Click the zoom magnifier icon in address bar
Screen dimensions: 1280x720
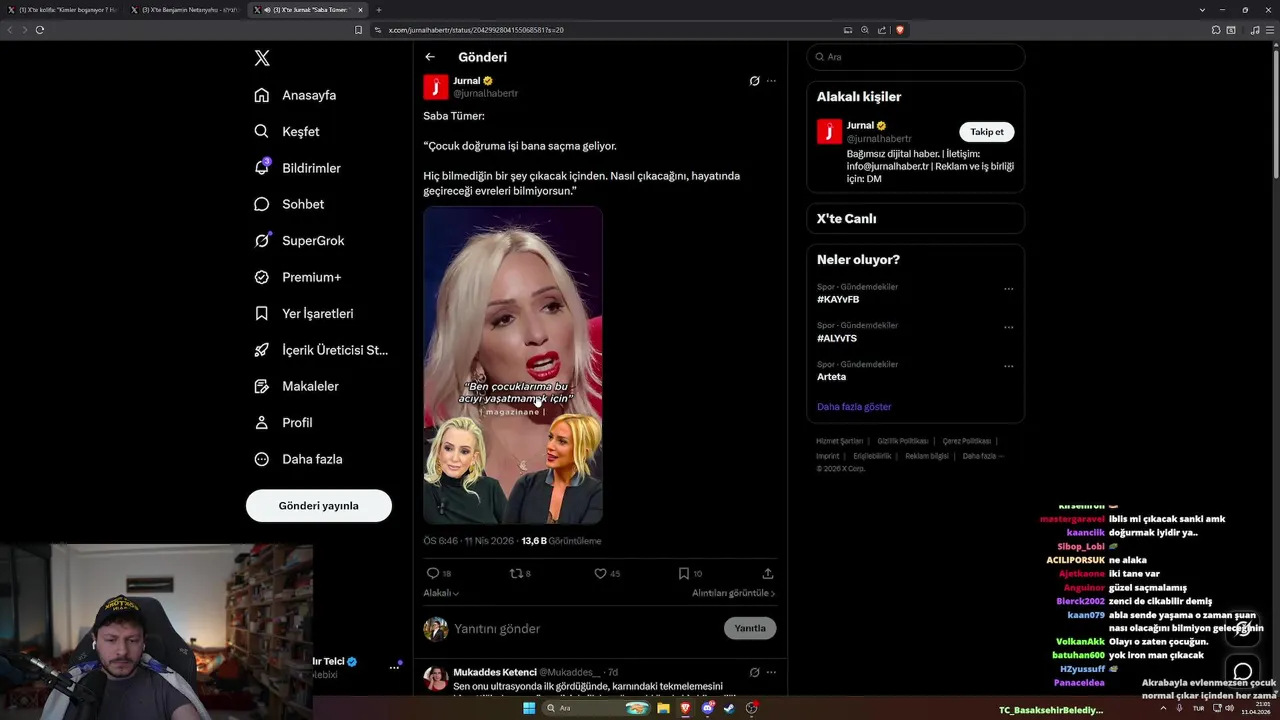pos(865,30)
